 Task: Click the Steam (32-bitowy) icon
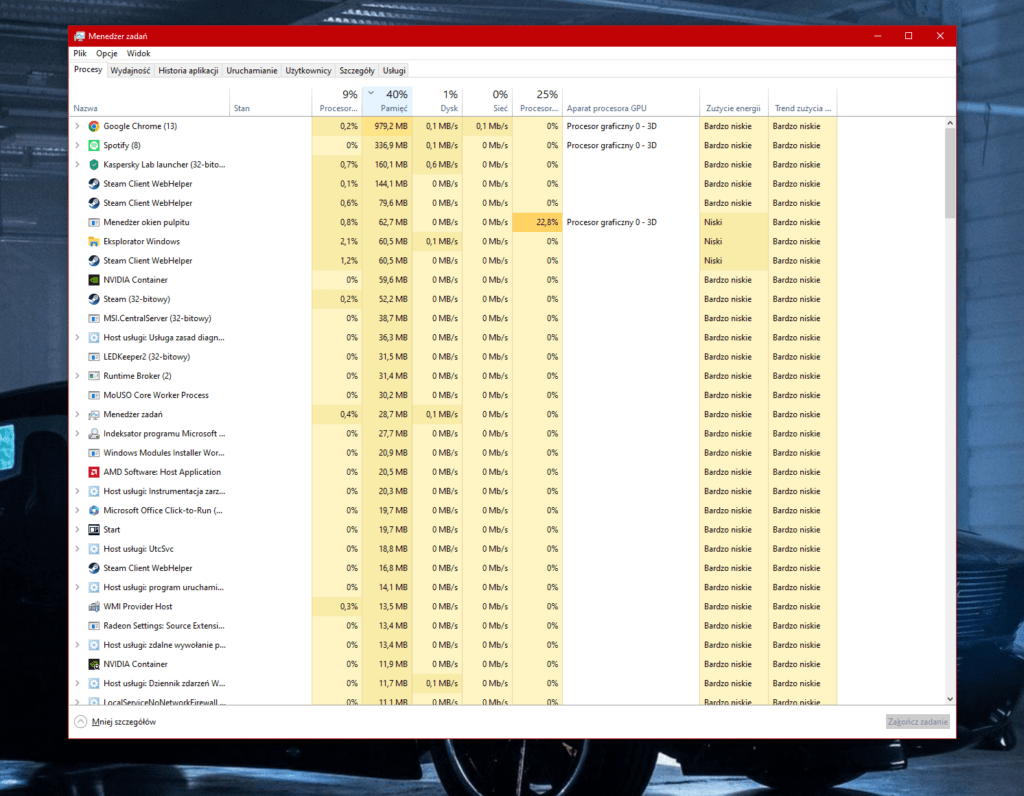coord(94,299)
